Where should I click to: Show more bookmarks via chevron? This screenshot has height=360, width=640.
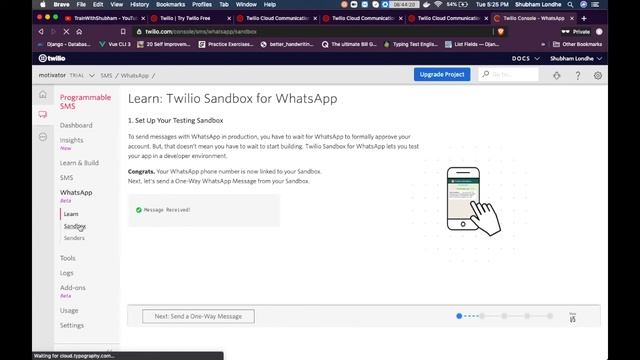543,44
